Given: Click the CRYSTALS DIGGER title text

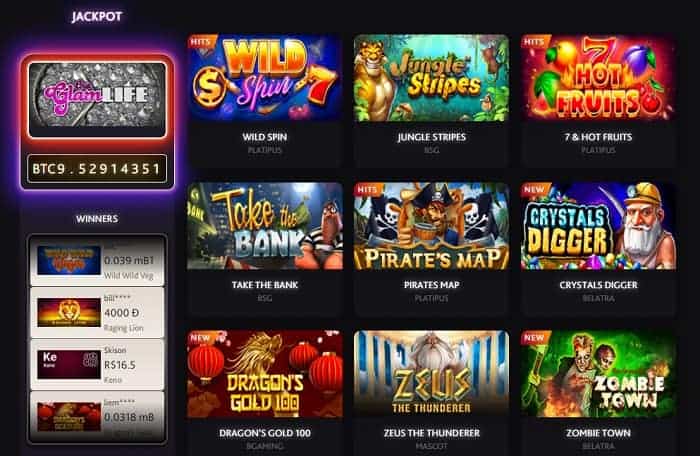Looking at the screenshot, I should (598, 285).
